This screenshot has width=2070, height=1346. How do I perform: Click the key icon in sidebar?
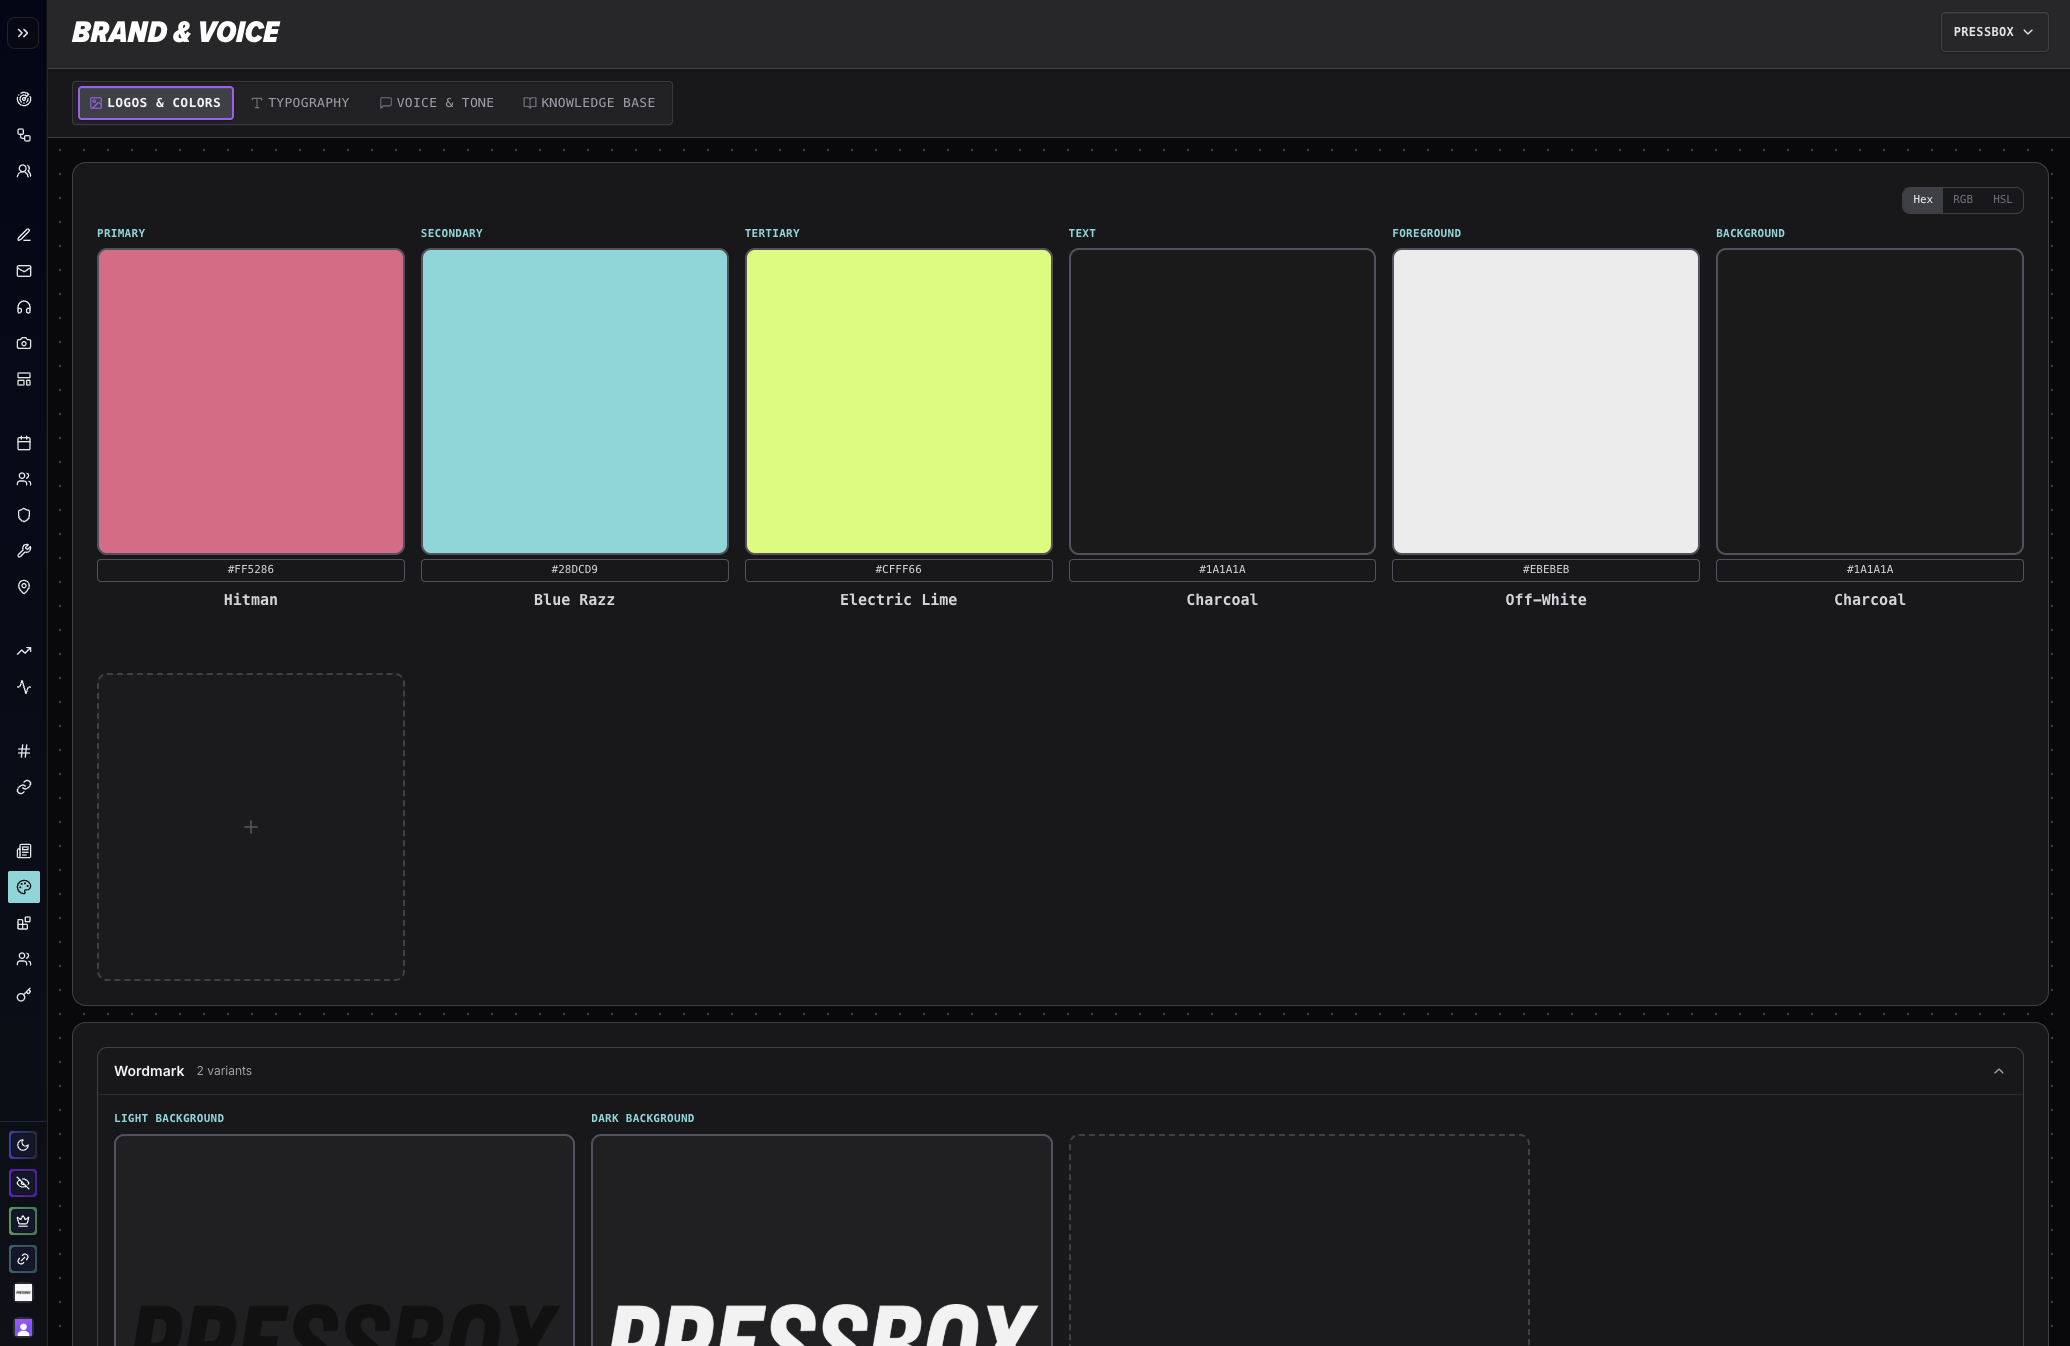coord(24,995)
